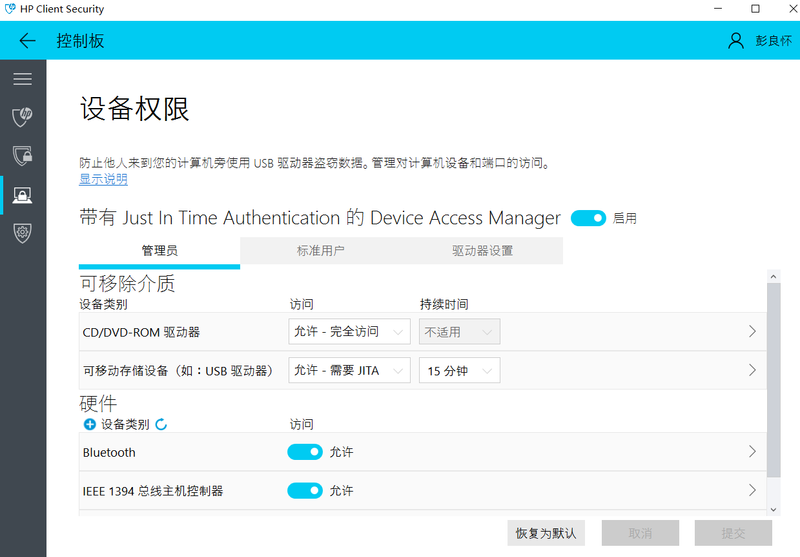
Task: Click the user profile icon 彭良怀
Action: (736, 41)
